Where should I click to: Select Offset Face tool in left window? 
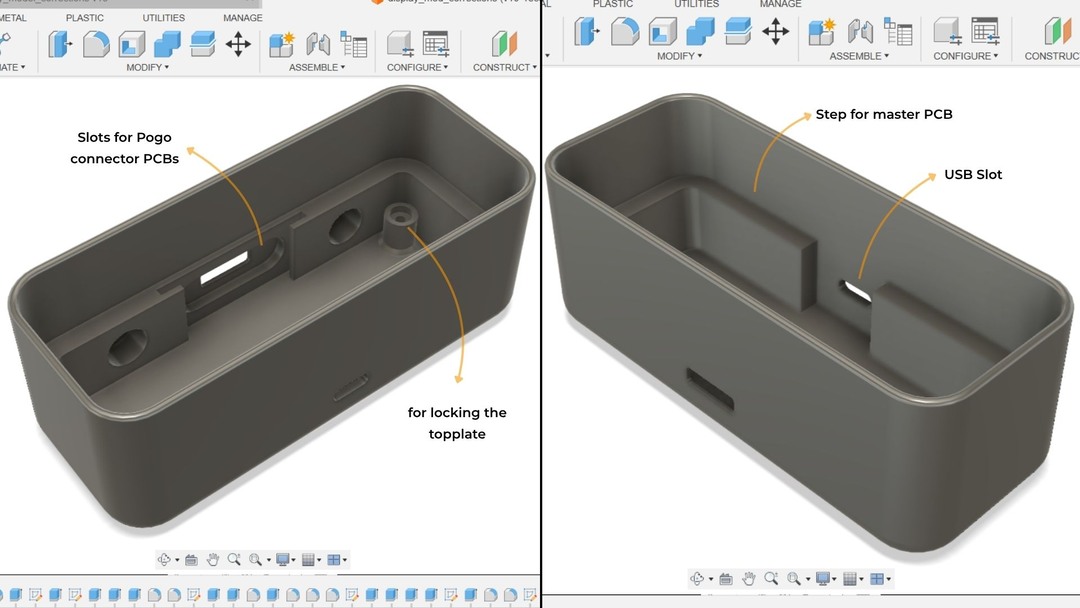tap(202, 44)
